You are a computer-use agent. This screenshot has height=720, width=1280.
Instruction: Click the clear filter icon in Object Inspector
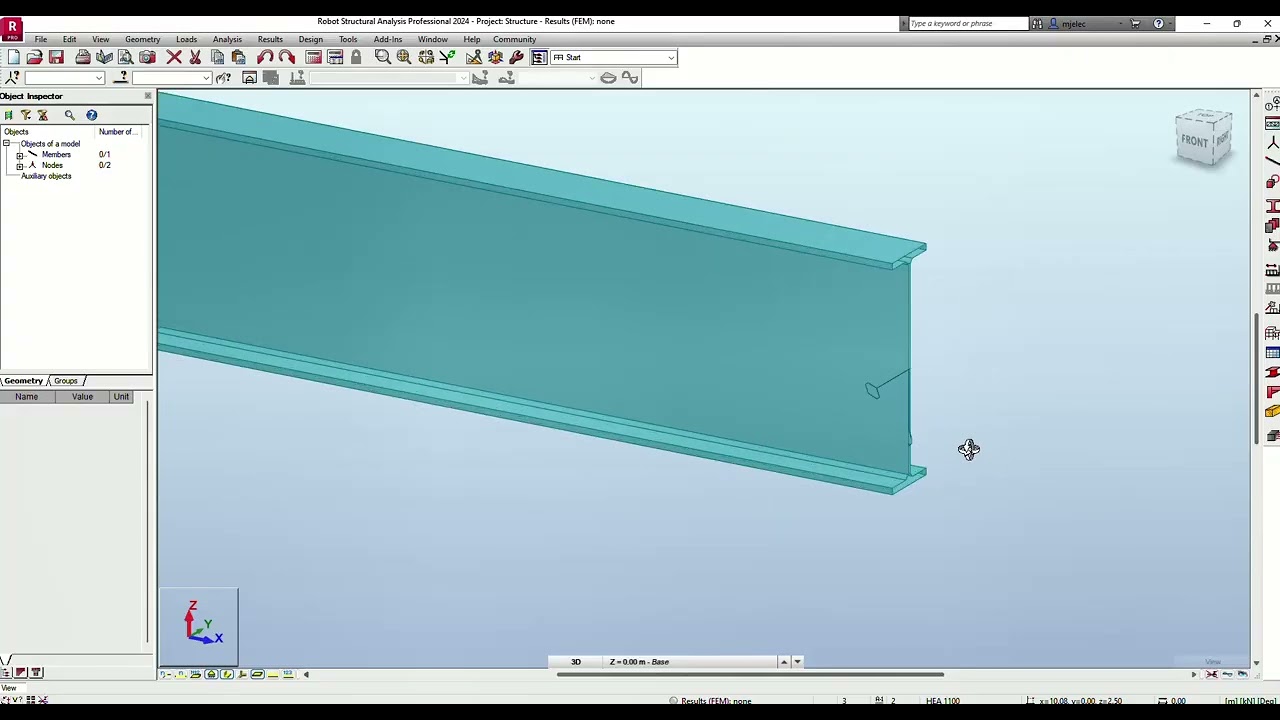43,115
